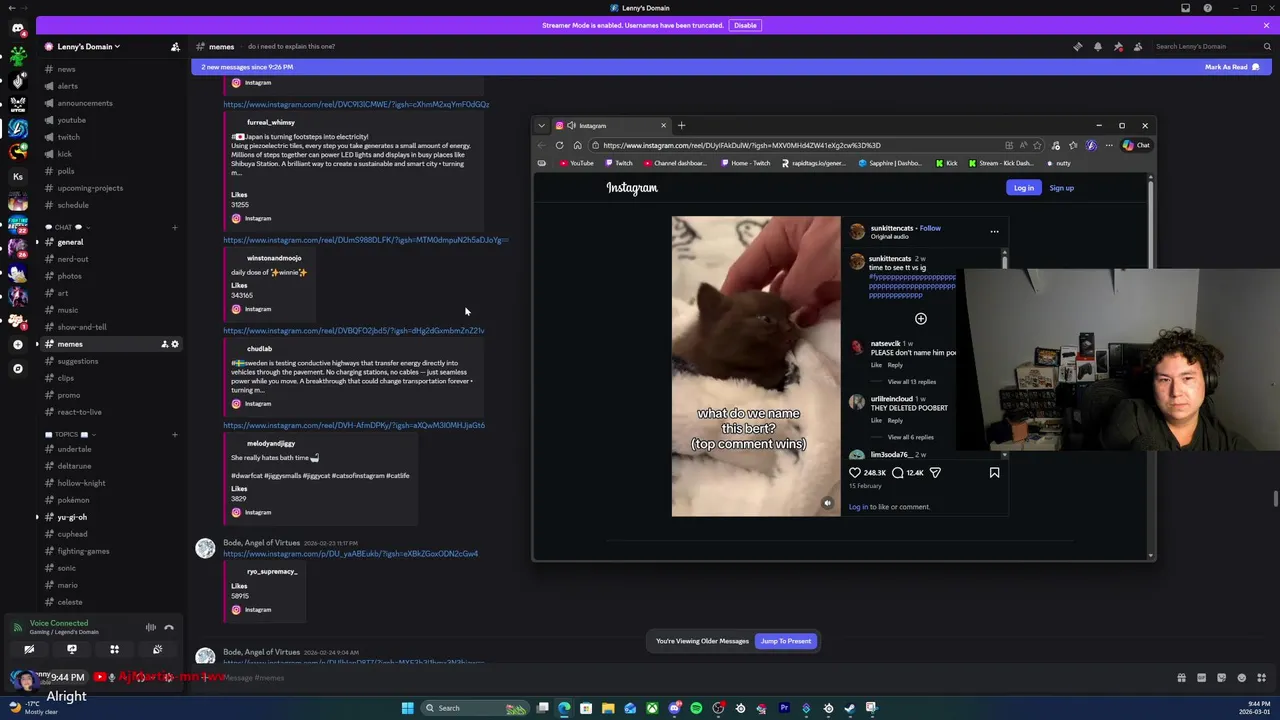
Task: Create invite for memes channel
Action: point(164,344)
